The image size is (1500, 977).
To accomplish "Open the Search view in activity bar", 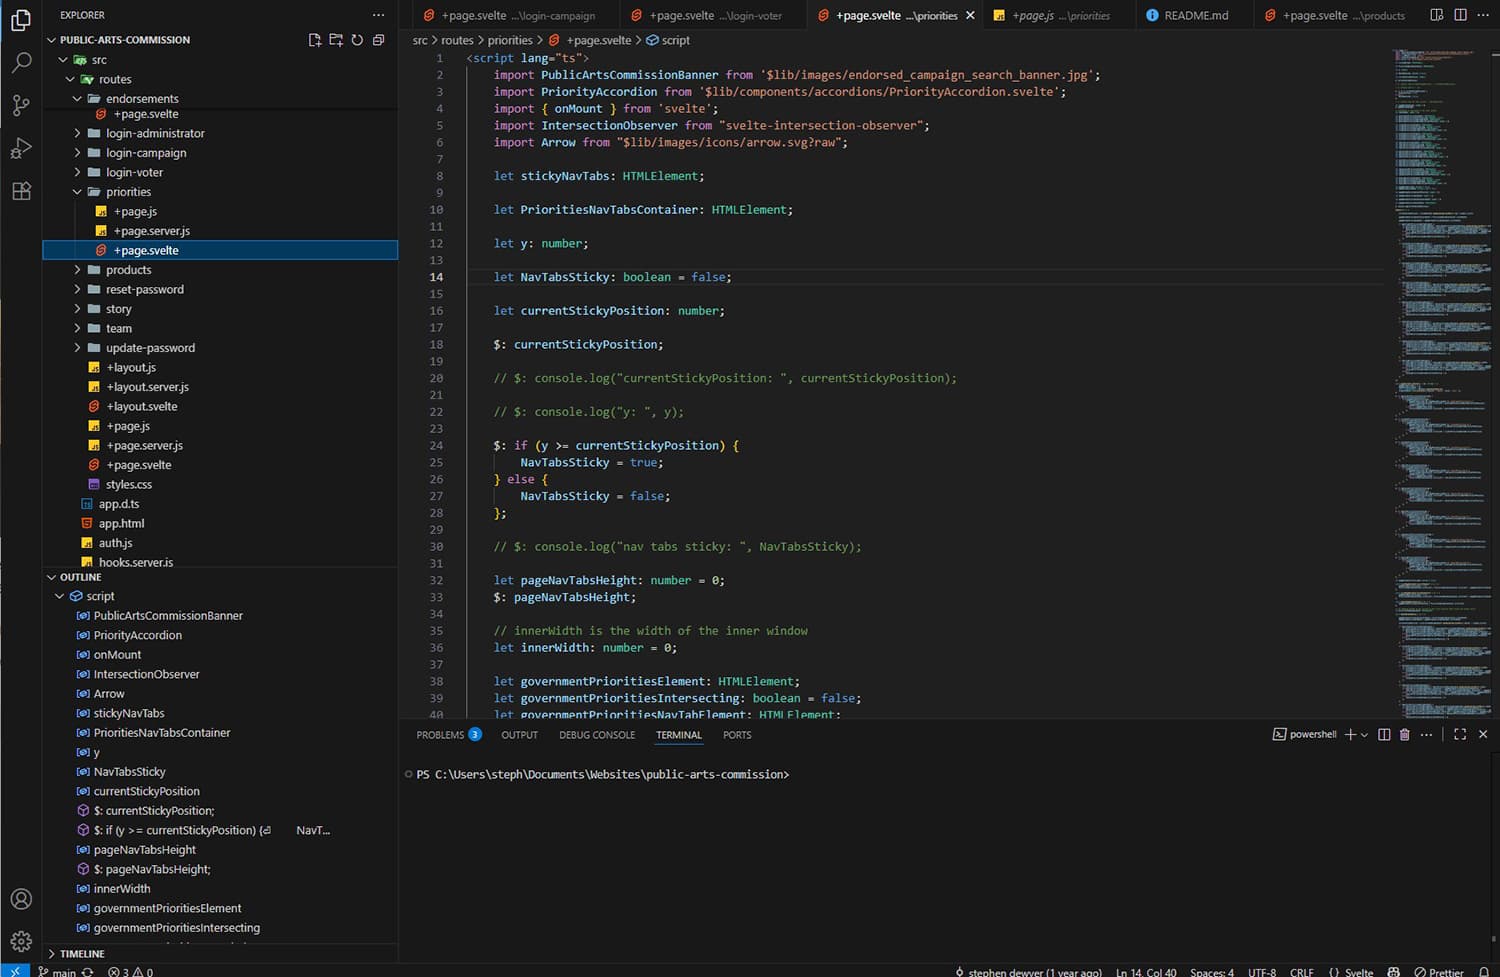I will (21, 63).
